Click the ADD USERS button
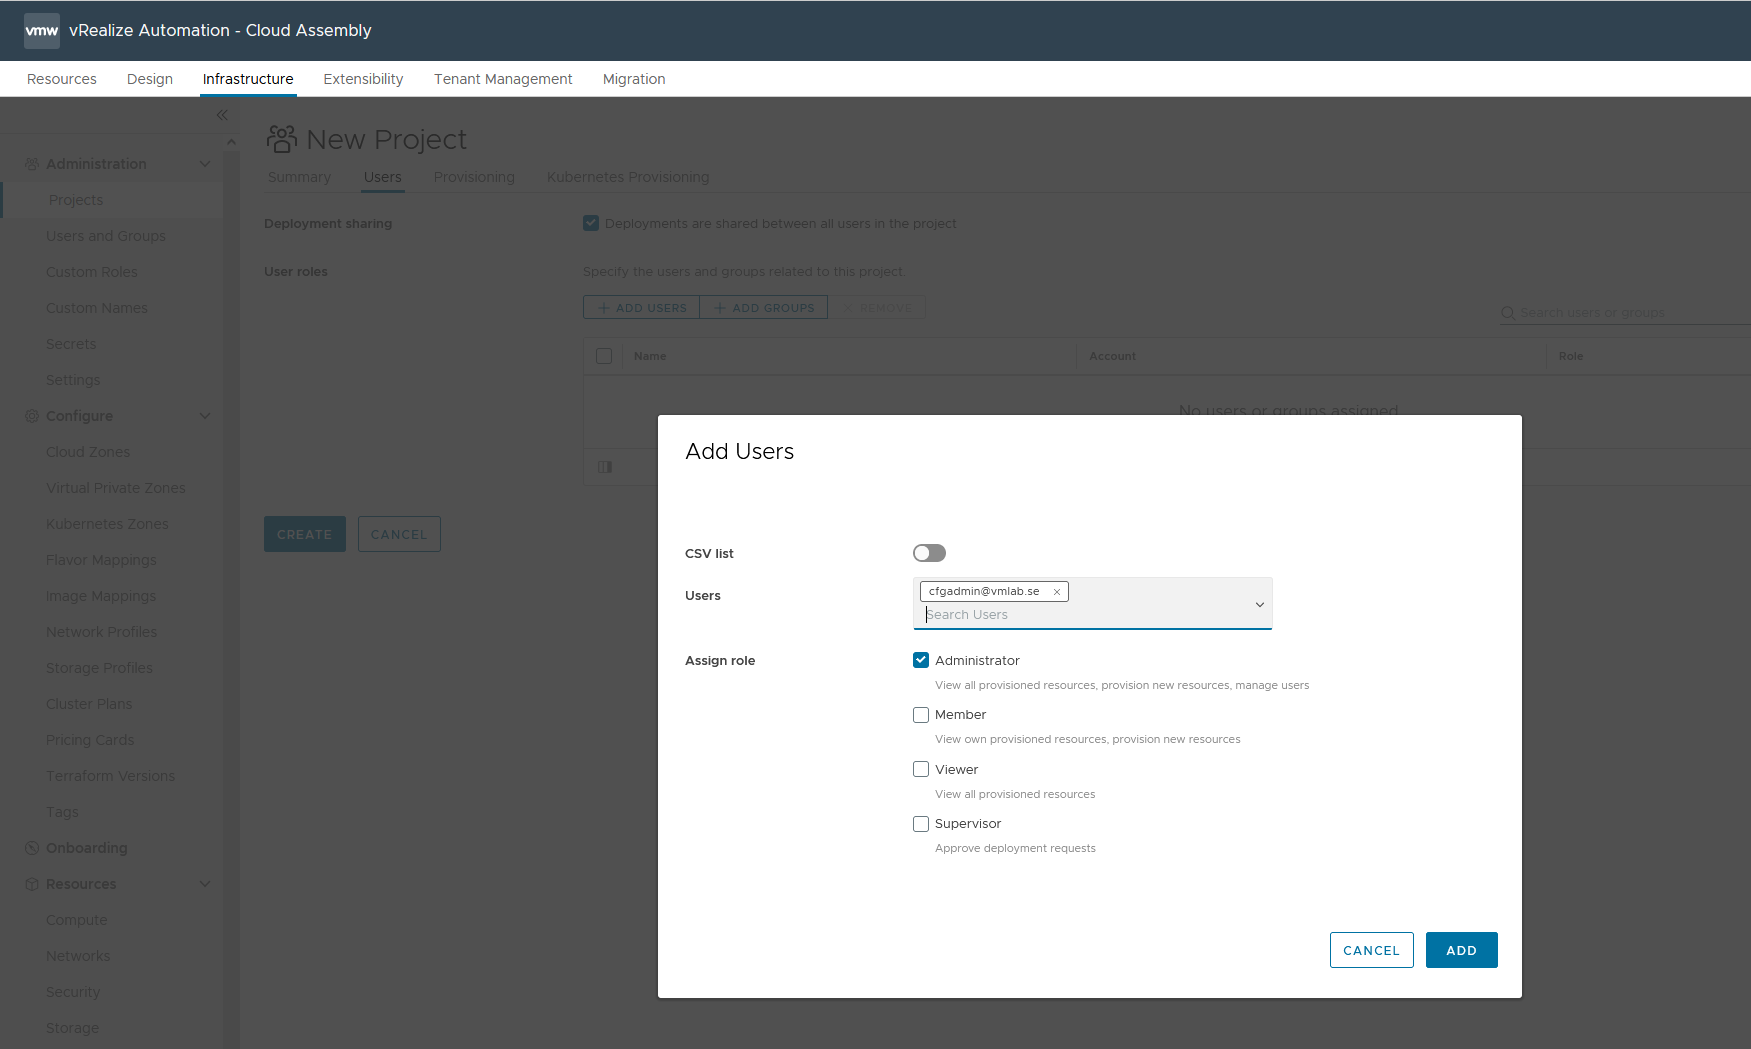Image resolution: width=1751 pixels, height=1049 pixels. 641,307
